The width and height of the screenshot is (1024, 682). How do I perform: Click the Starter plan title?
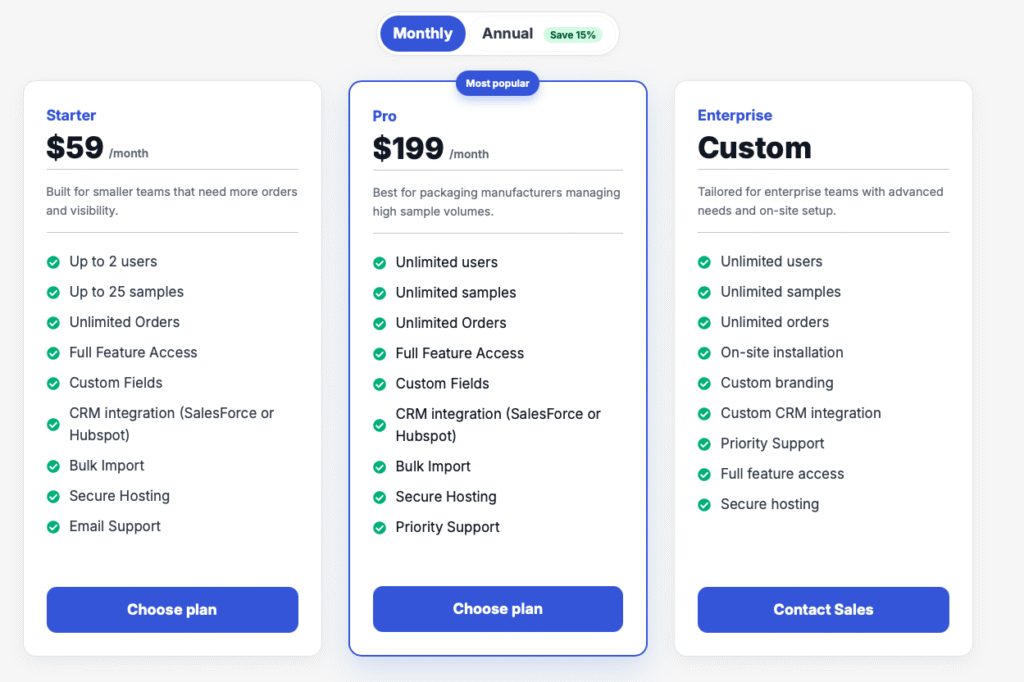click(71, 116)
